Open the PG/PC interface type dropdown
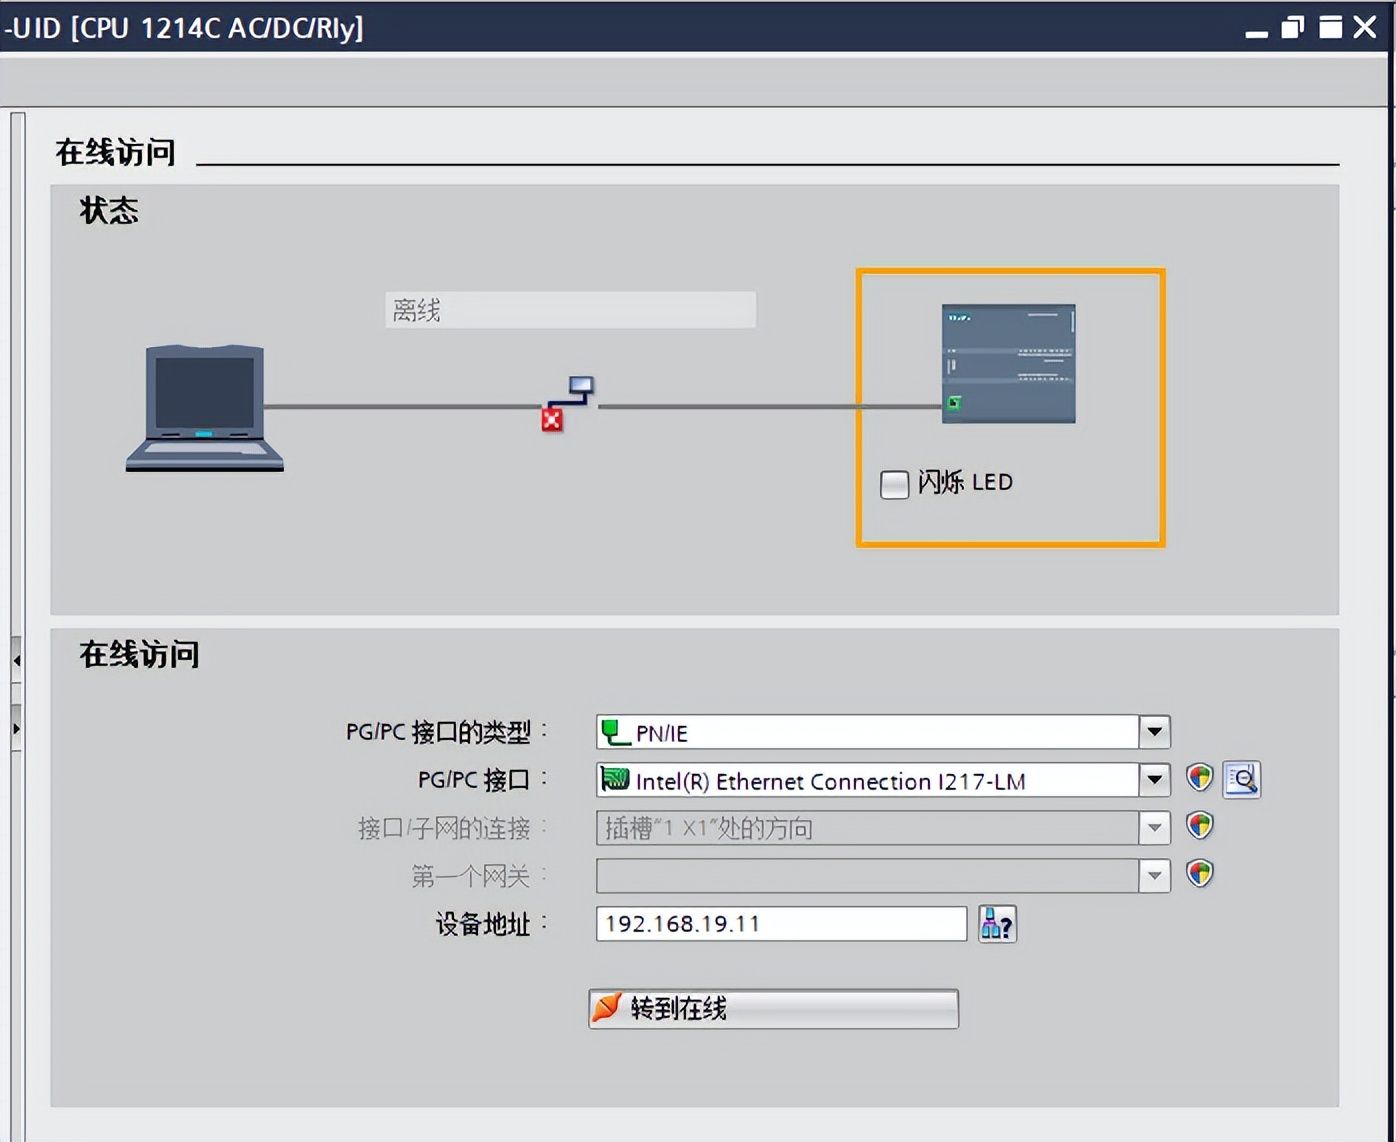The image size is (1396, 1142). pos(1154,732)
